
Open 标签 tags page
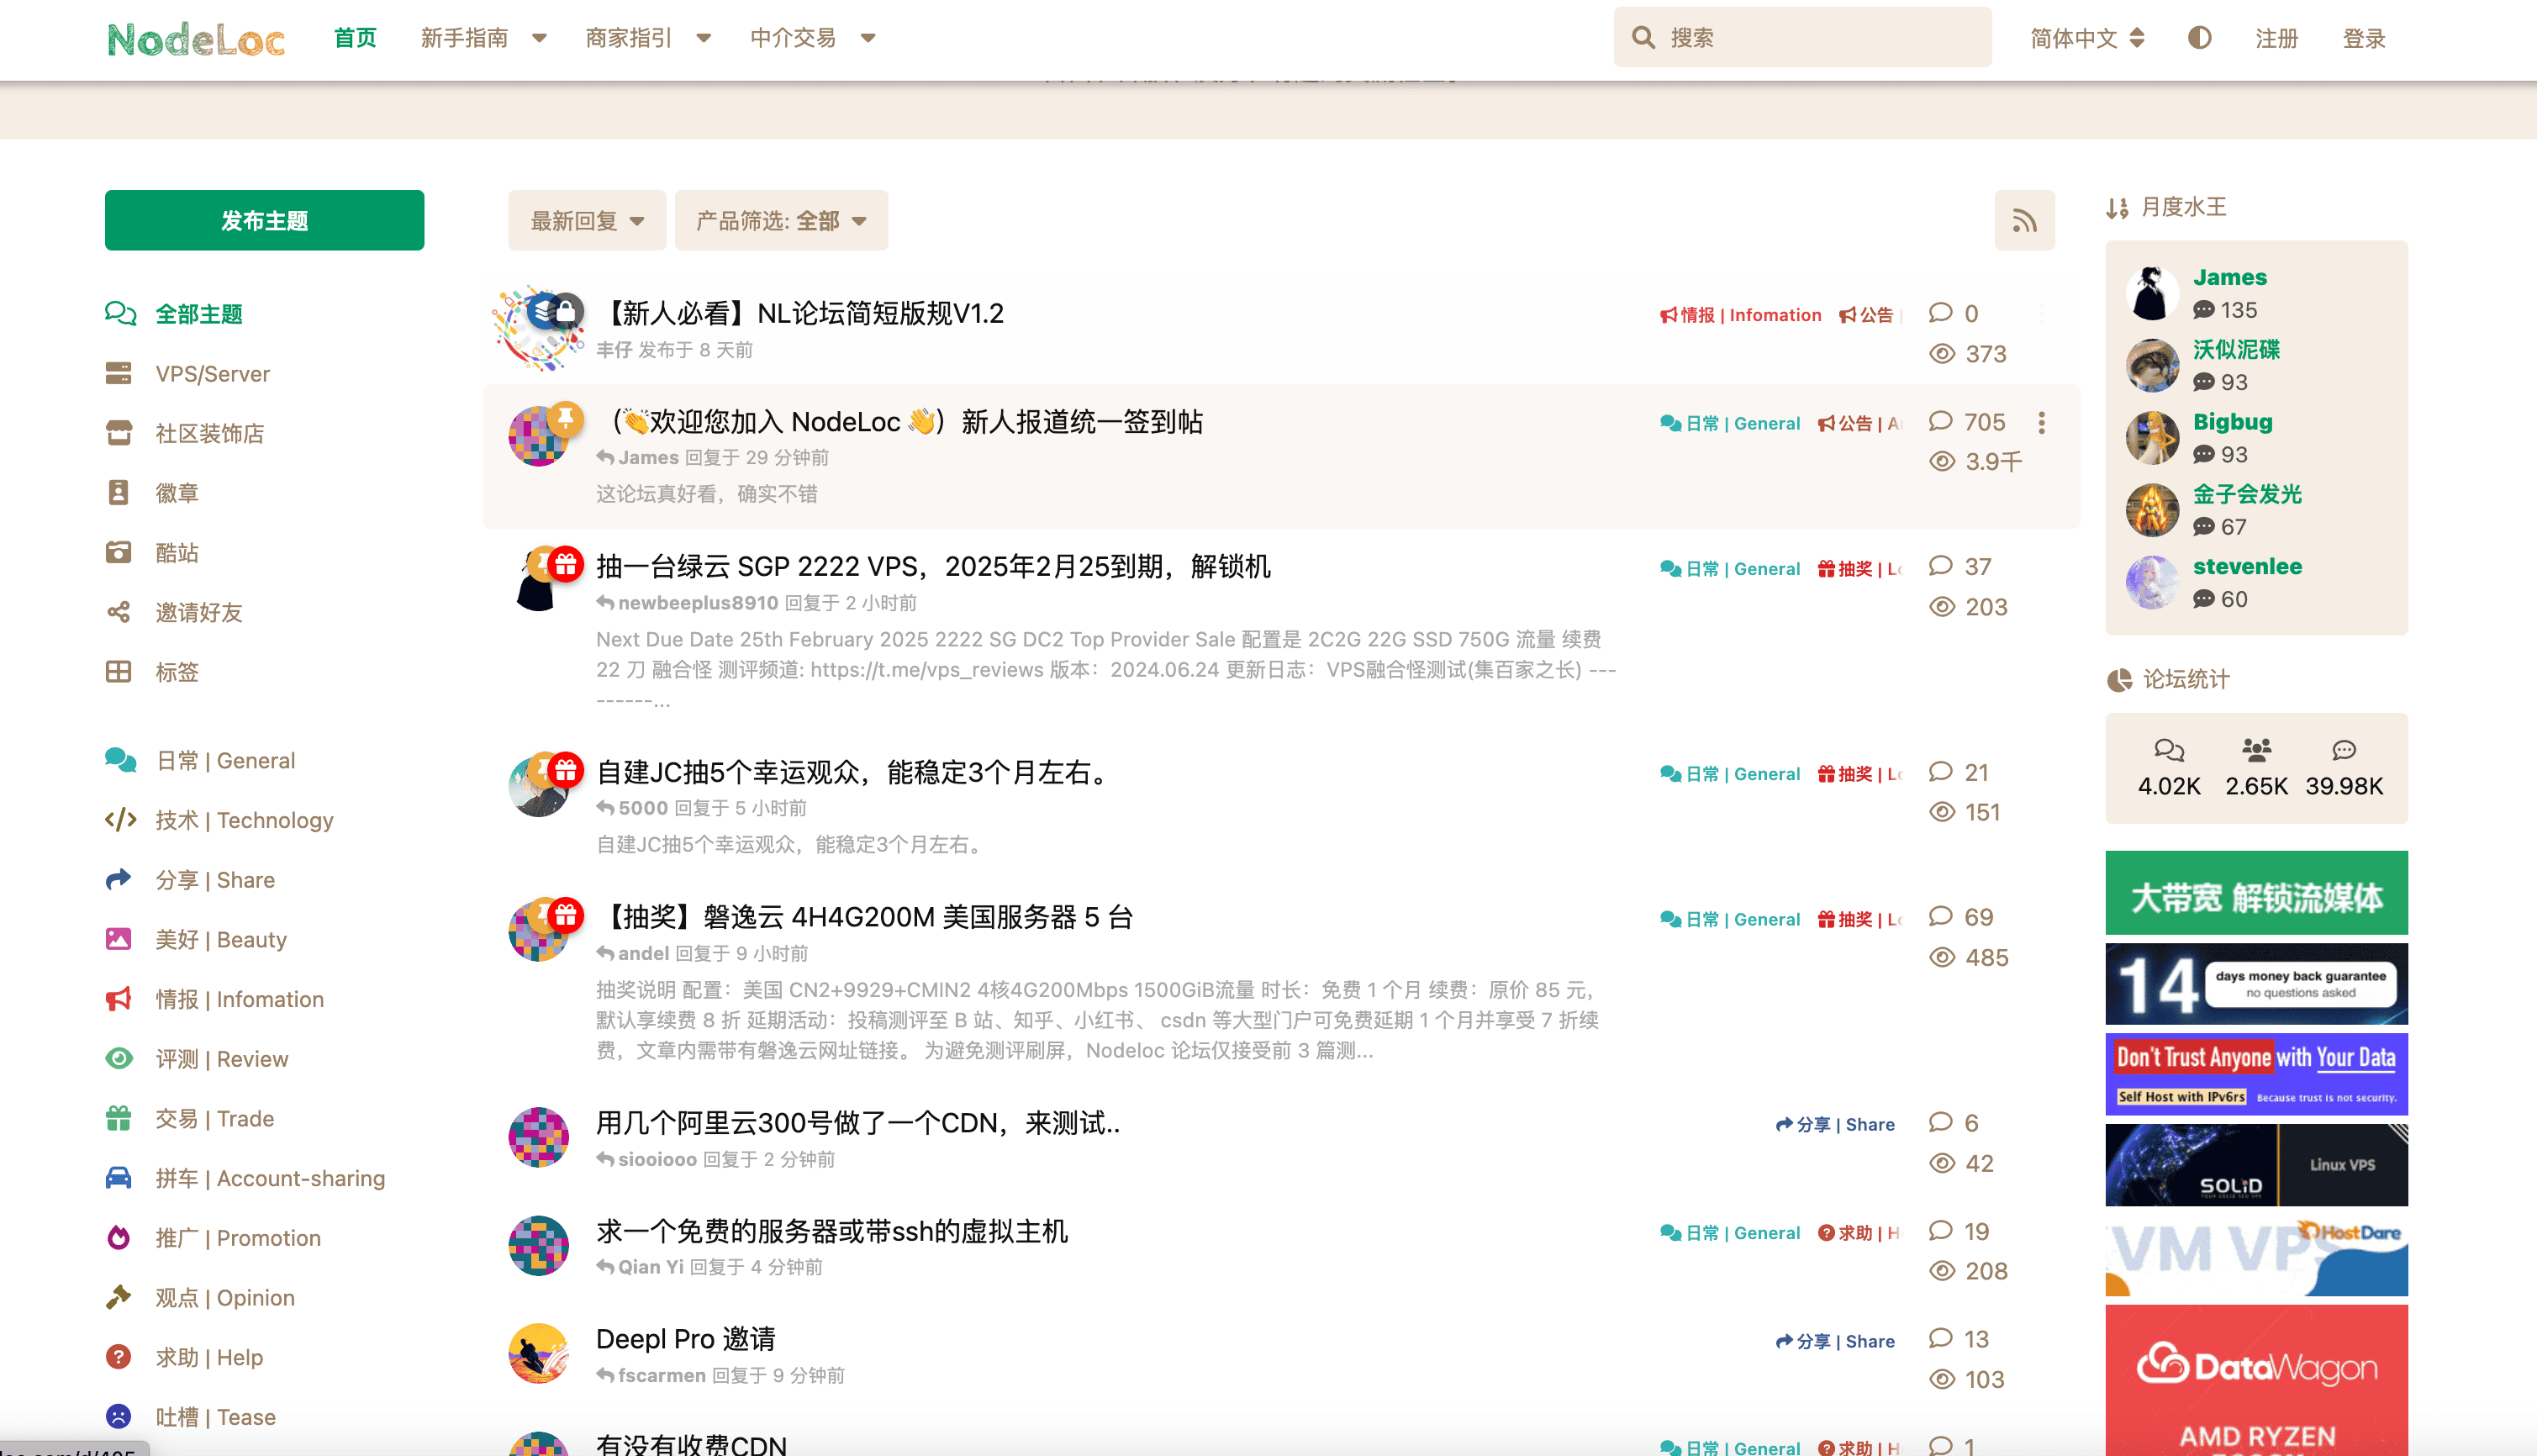coord(176,672)
